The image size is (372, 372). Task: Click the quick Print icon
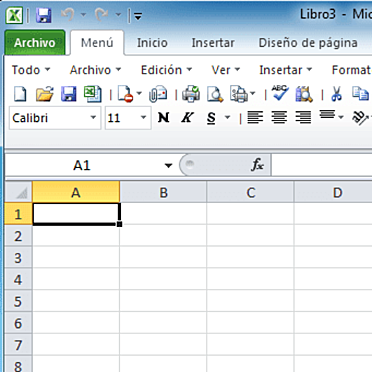point(191,94)
